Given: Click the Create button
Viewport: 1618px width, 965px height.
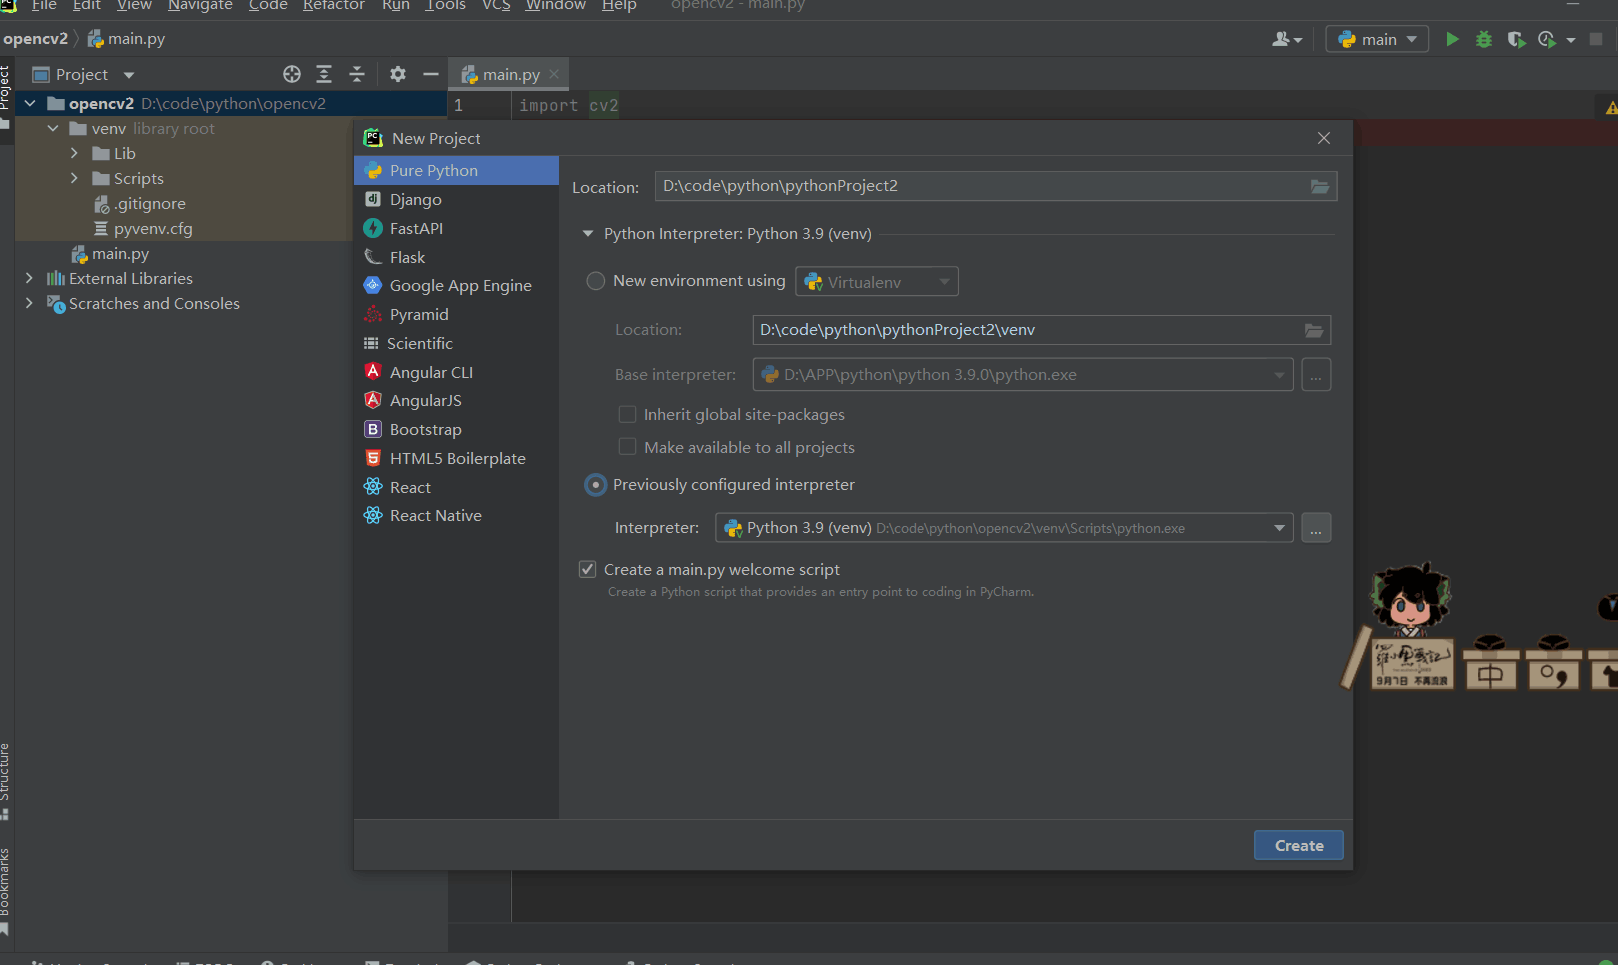Looking at the screenshot, I should (1299, 845).
